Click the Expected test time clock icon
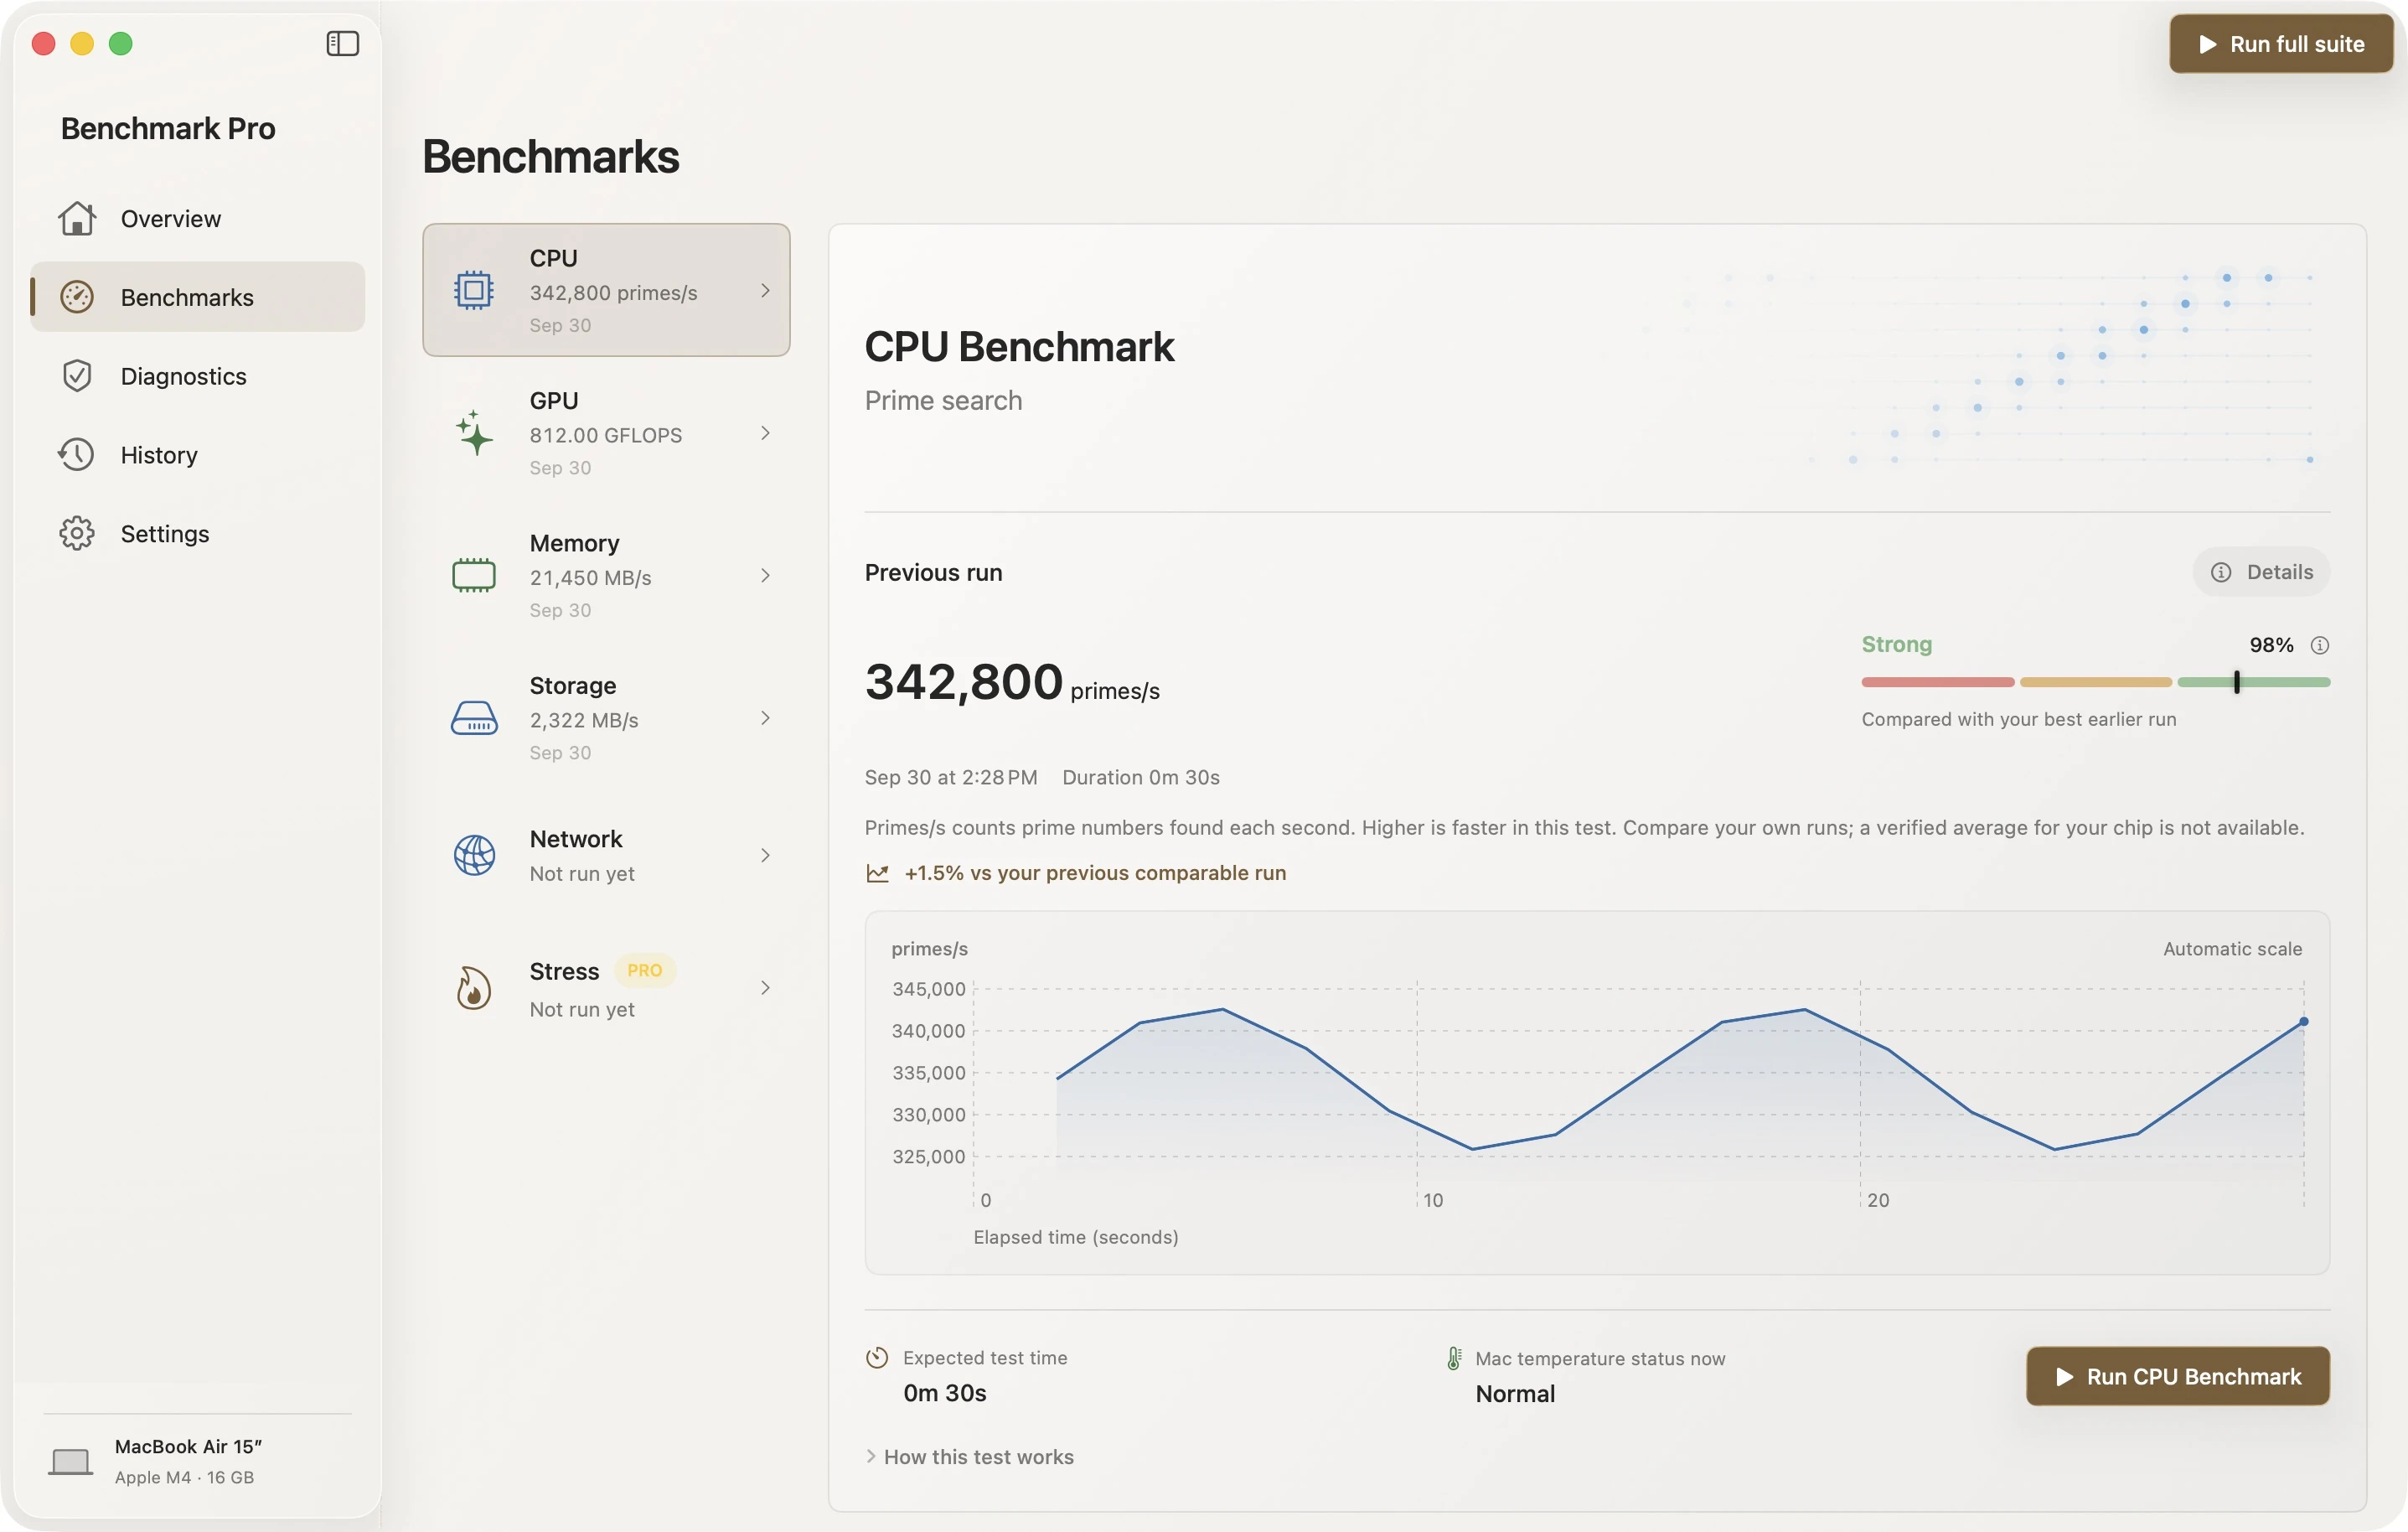 (x=877, y=1358)
